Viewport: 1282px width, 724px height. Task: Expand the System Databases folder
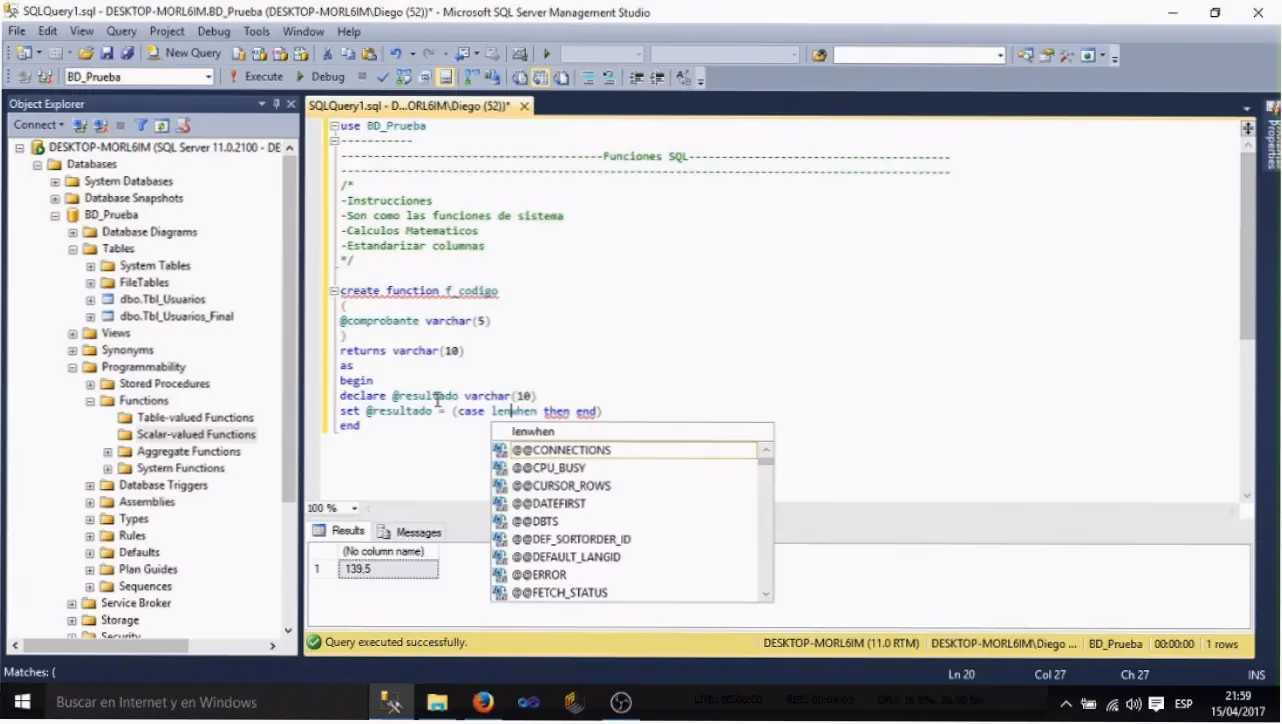(x=56, y=181)
